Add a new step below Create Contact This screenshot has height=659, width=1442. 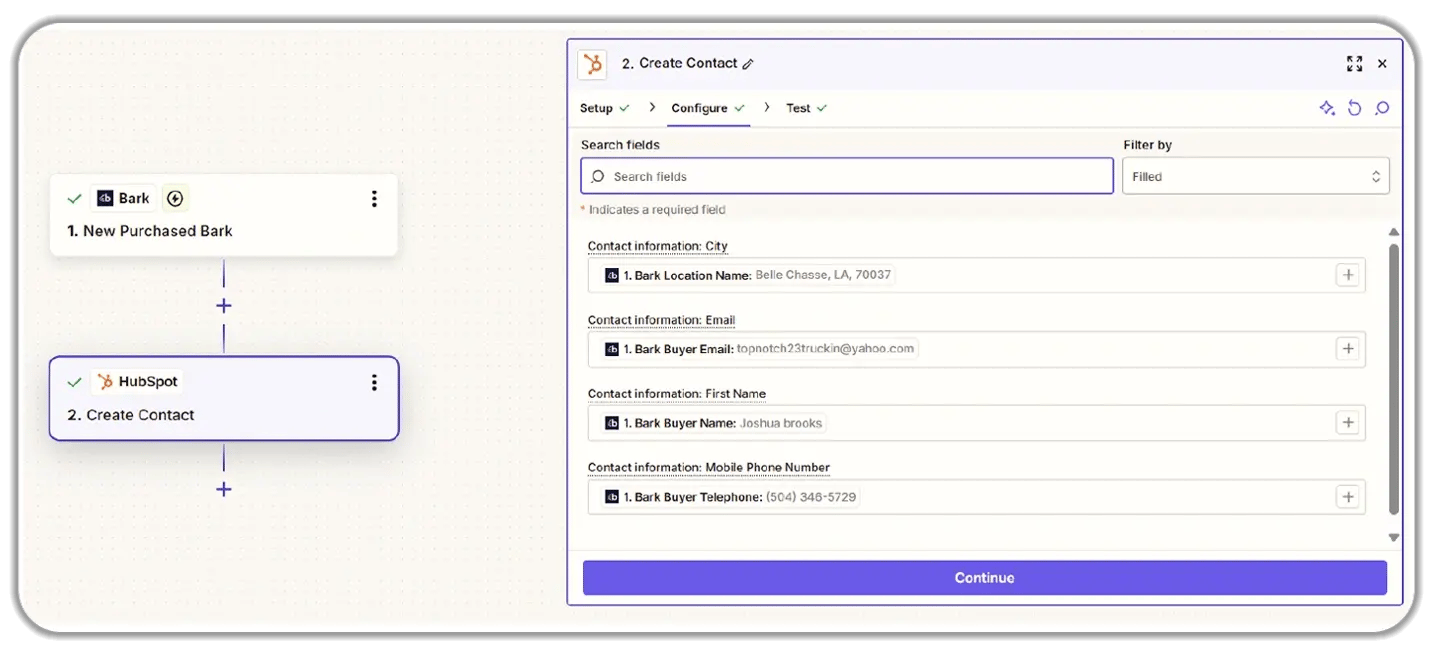223,489
